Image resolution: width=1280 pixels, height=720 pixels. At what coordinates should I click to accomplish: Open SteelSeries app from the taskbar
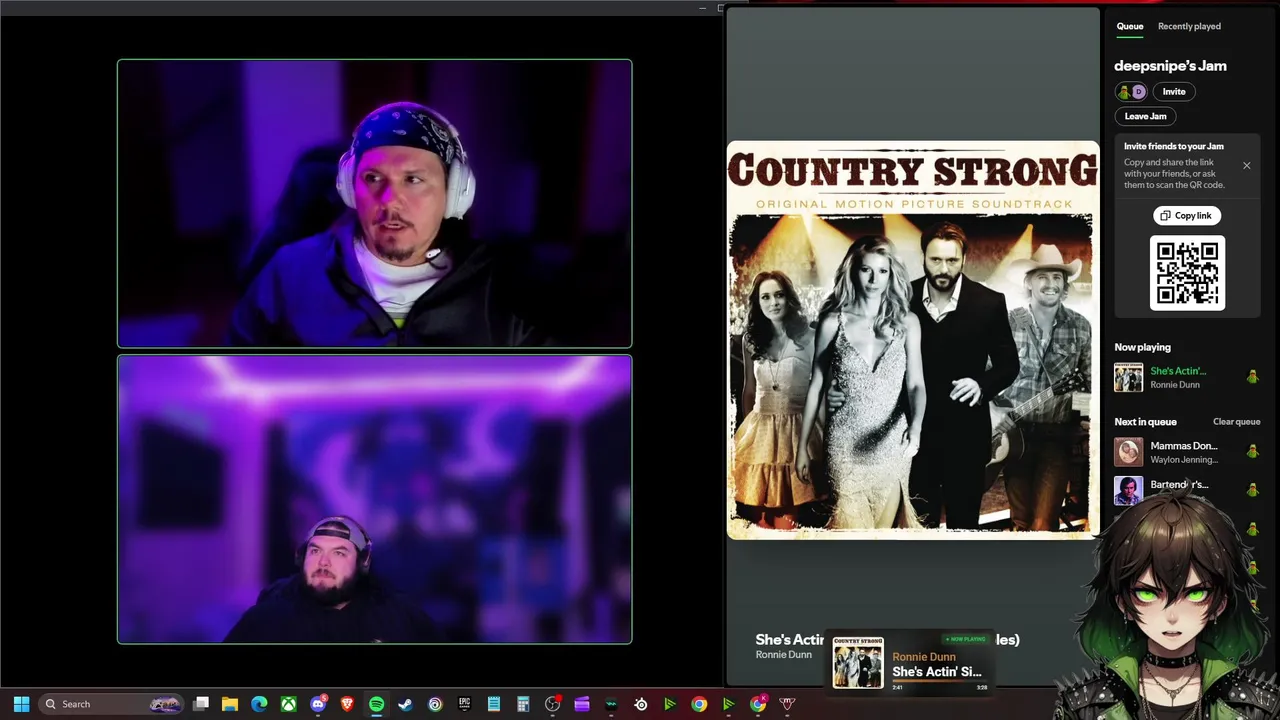(x=641, y=704)
